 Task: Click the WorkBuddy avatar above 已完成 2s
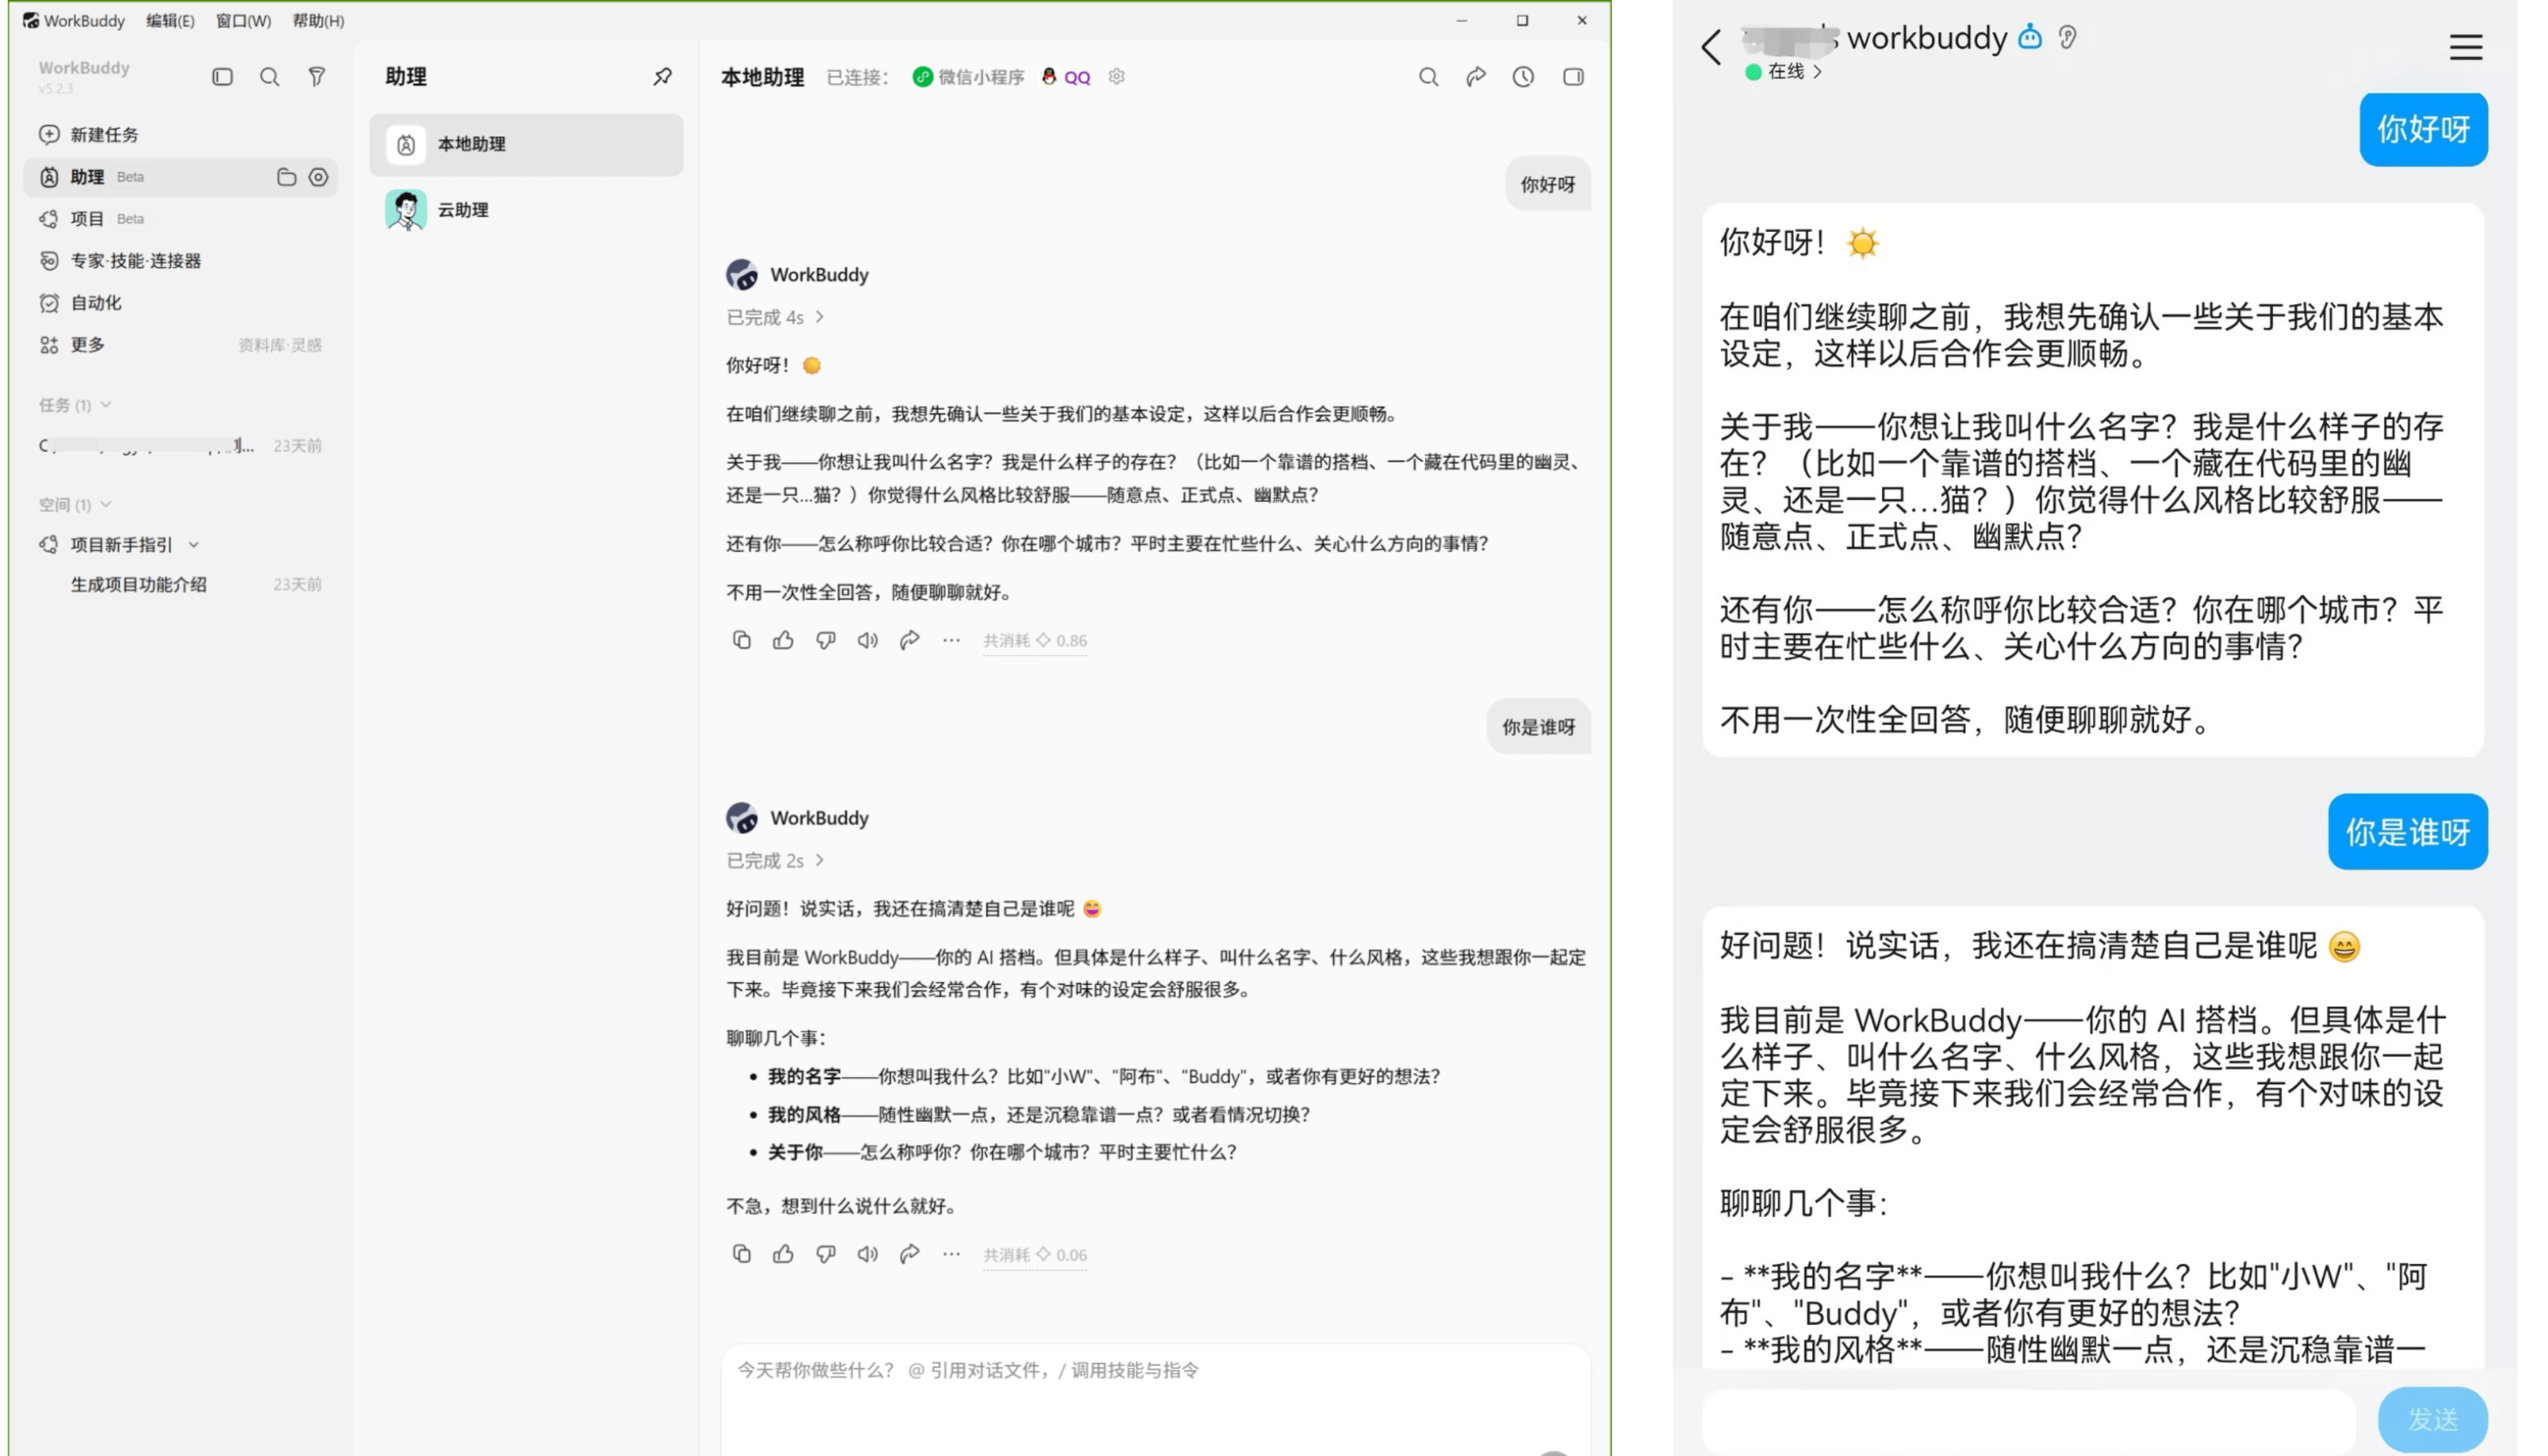pos(741,818)
